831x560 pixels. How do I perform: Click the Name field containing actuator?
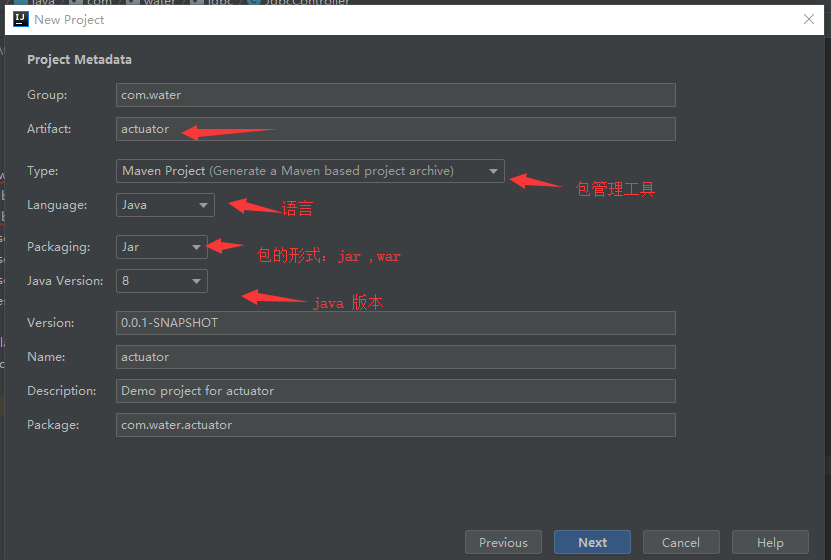tap(395, 357)
